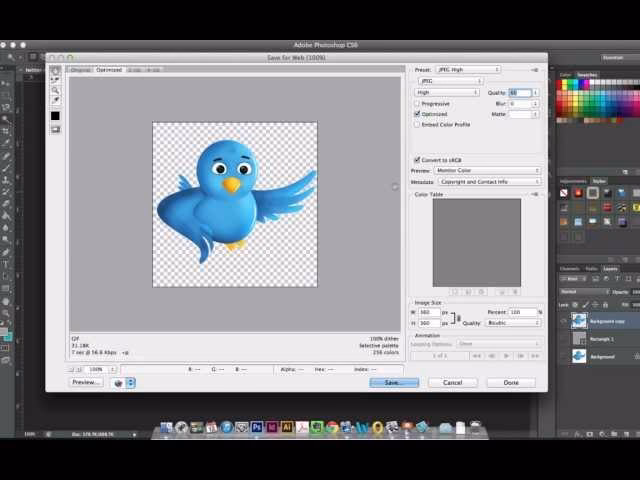The width and height of the screenshot is (640, 480).
Task: Click the Quality number input field
Action: [x=520, y=93]
